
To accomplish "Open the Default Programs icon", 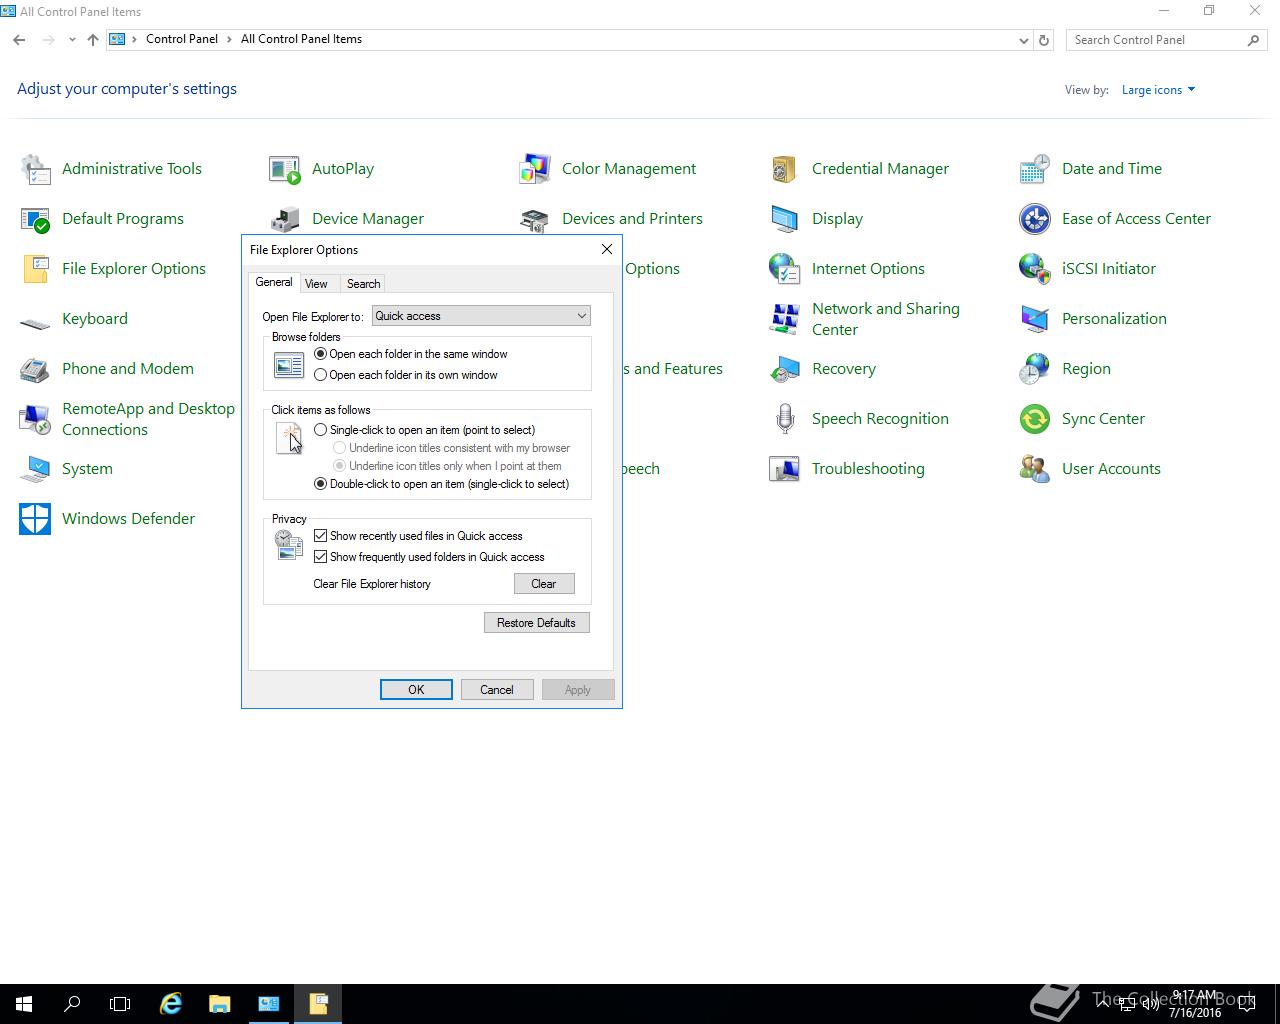I will pyautogui.click(x=35, y=219).
